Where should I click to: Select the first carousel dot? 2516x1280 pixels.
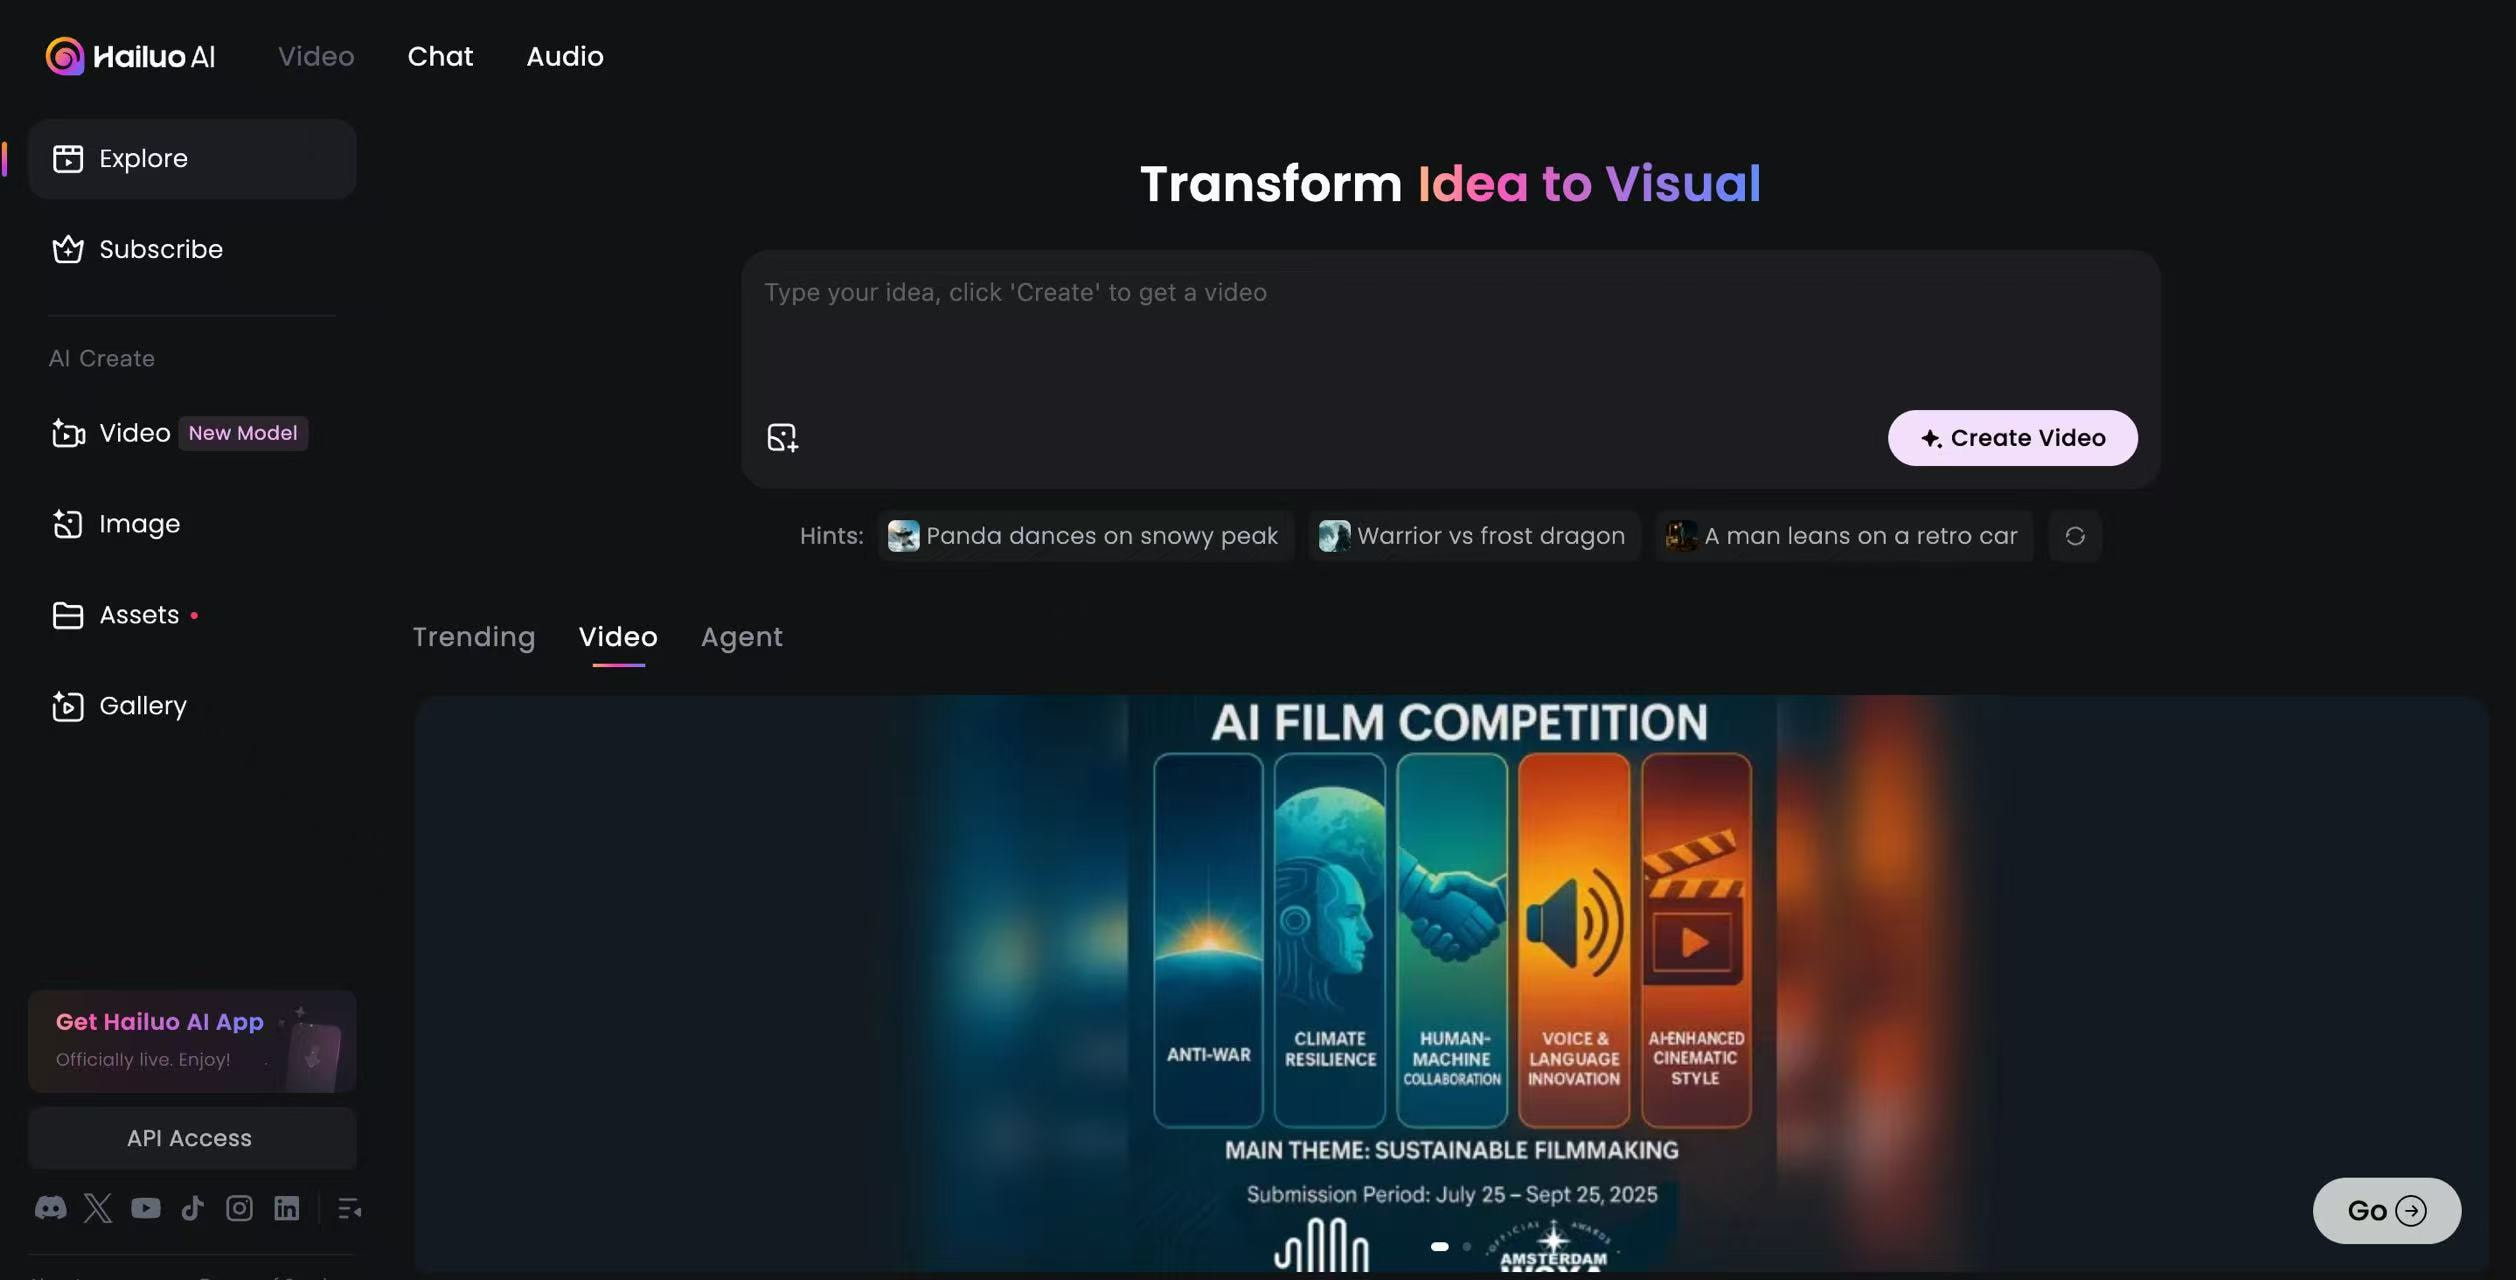[1439, 1246]
